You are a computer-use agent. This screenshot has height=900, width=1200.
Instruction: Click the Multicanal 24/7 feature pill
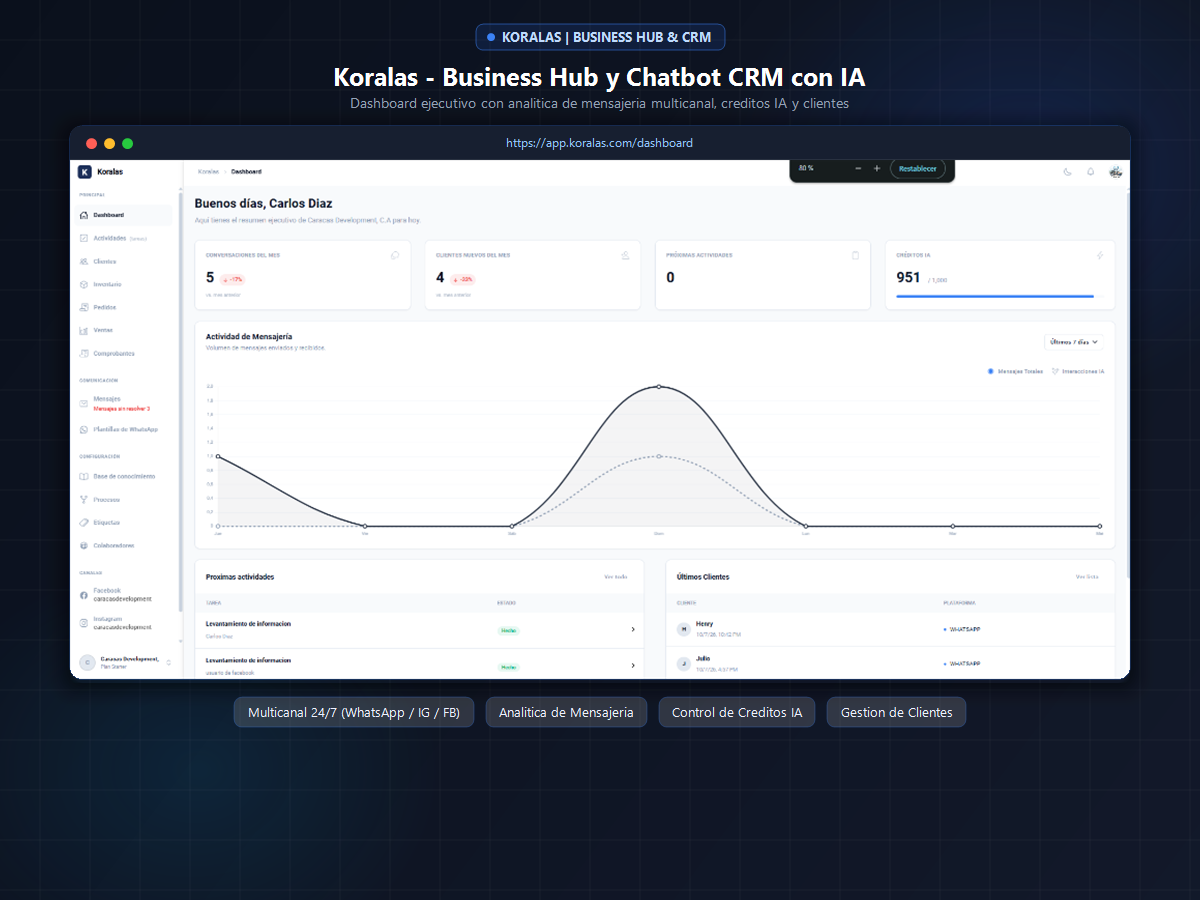pos(354,712)
